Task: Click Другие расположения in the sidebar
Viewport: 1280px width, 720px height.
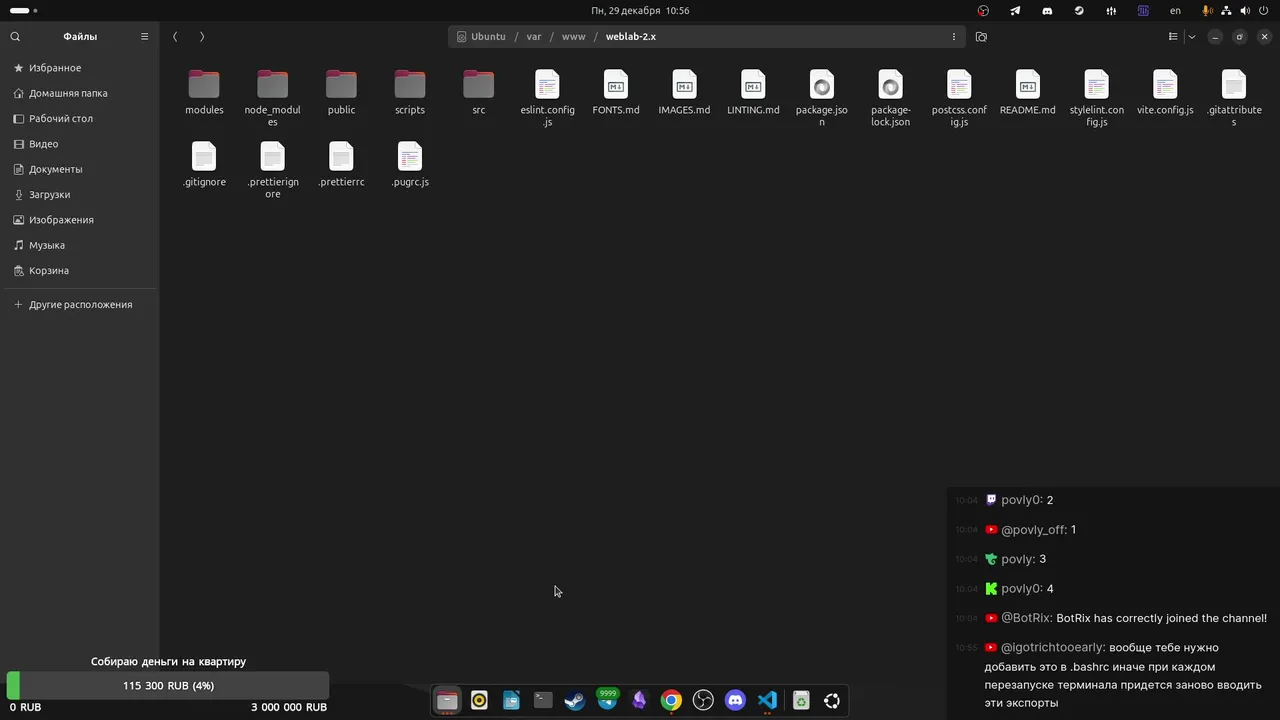Action: click(x=79, y=304)
